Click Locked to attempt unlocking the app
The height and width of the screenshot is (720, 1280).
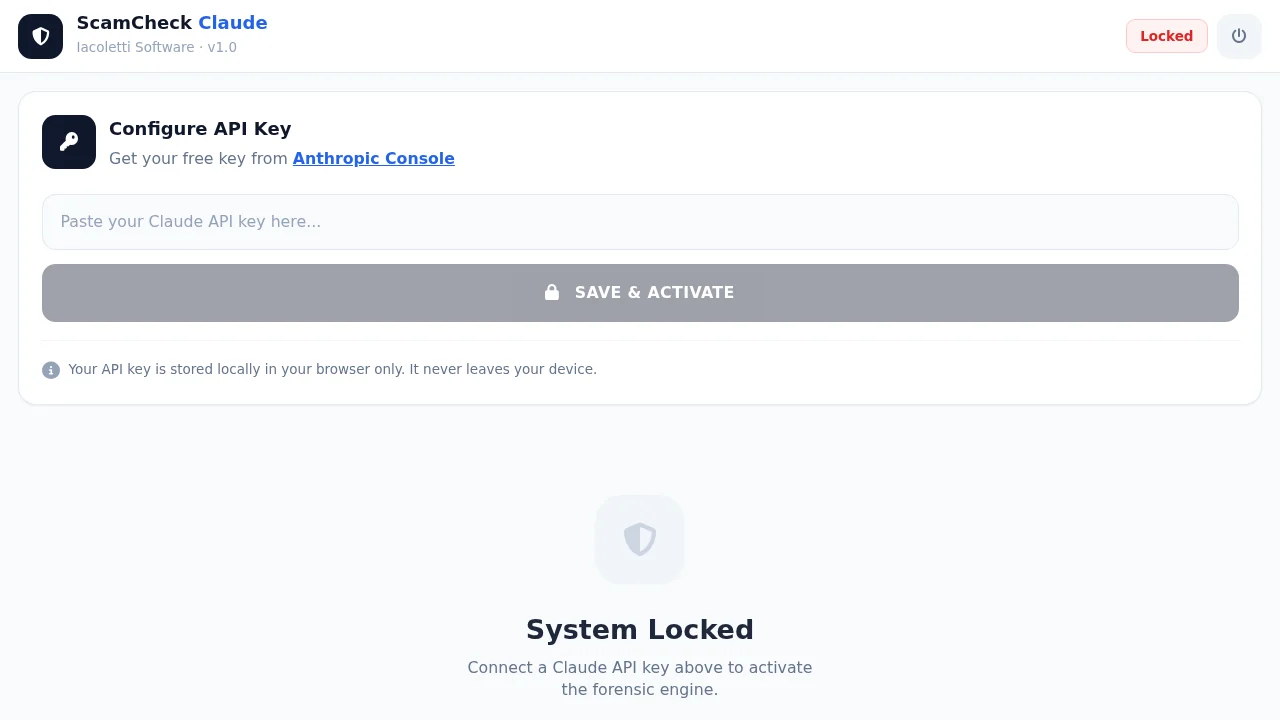[x=1166, y=36]
